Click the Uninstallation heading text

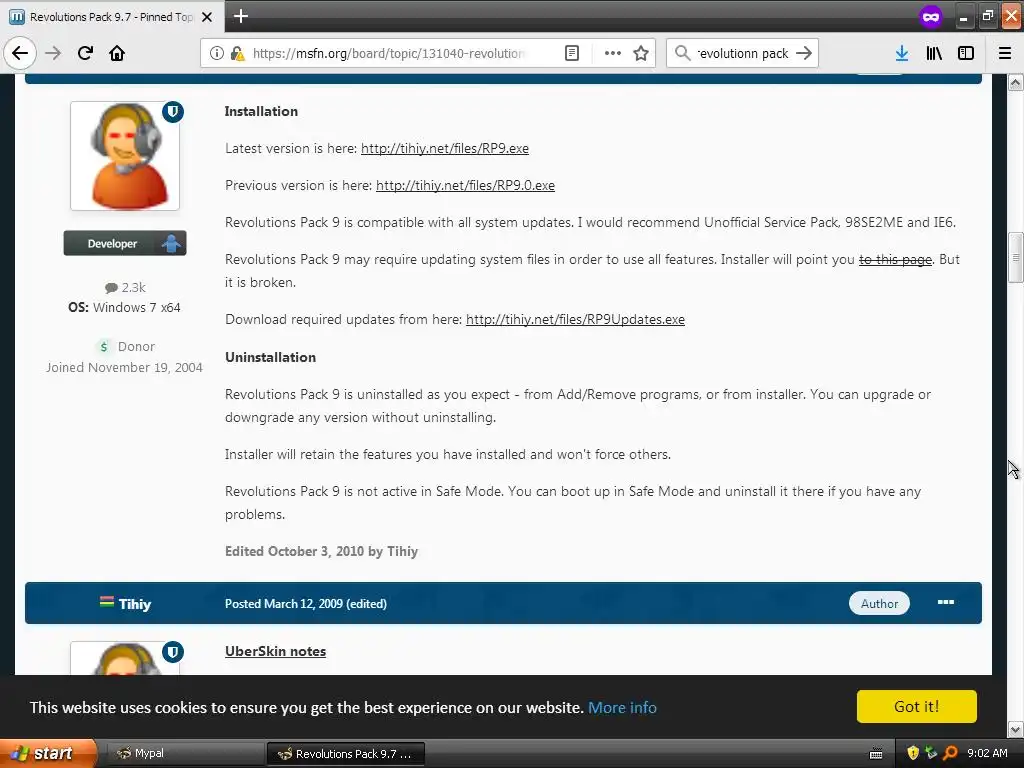[270, 357]
